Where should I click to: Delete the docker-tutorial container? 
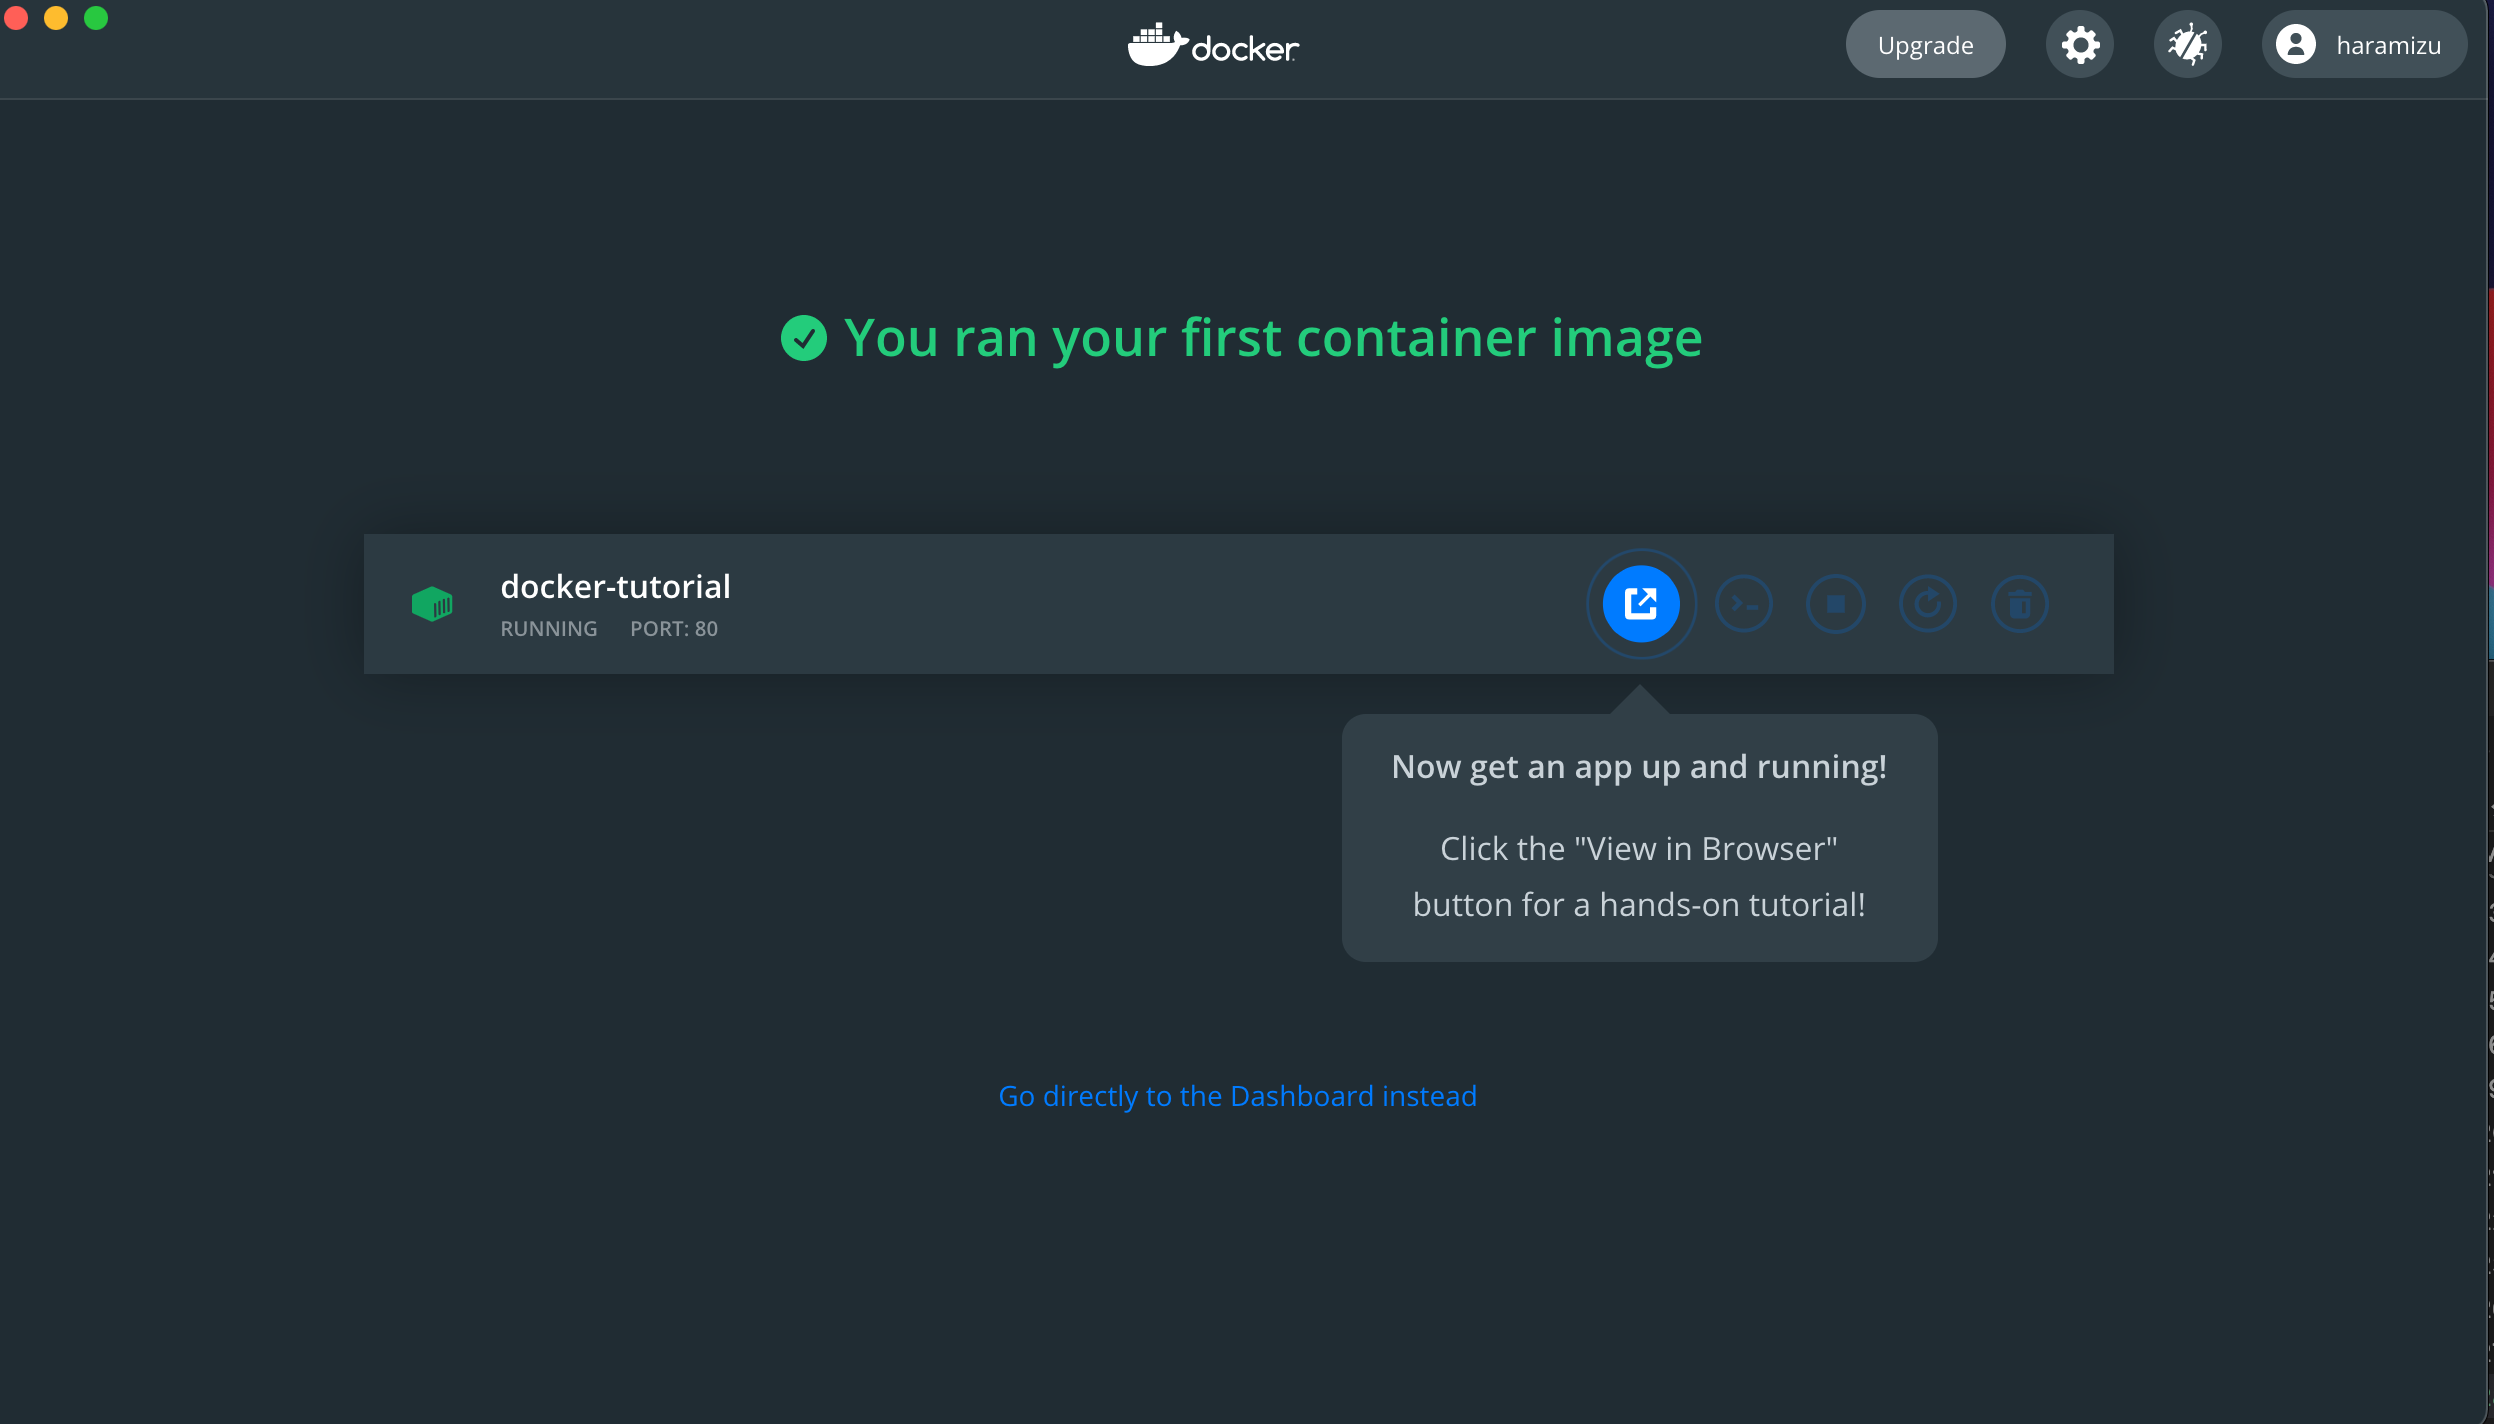pos(2020,604)
